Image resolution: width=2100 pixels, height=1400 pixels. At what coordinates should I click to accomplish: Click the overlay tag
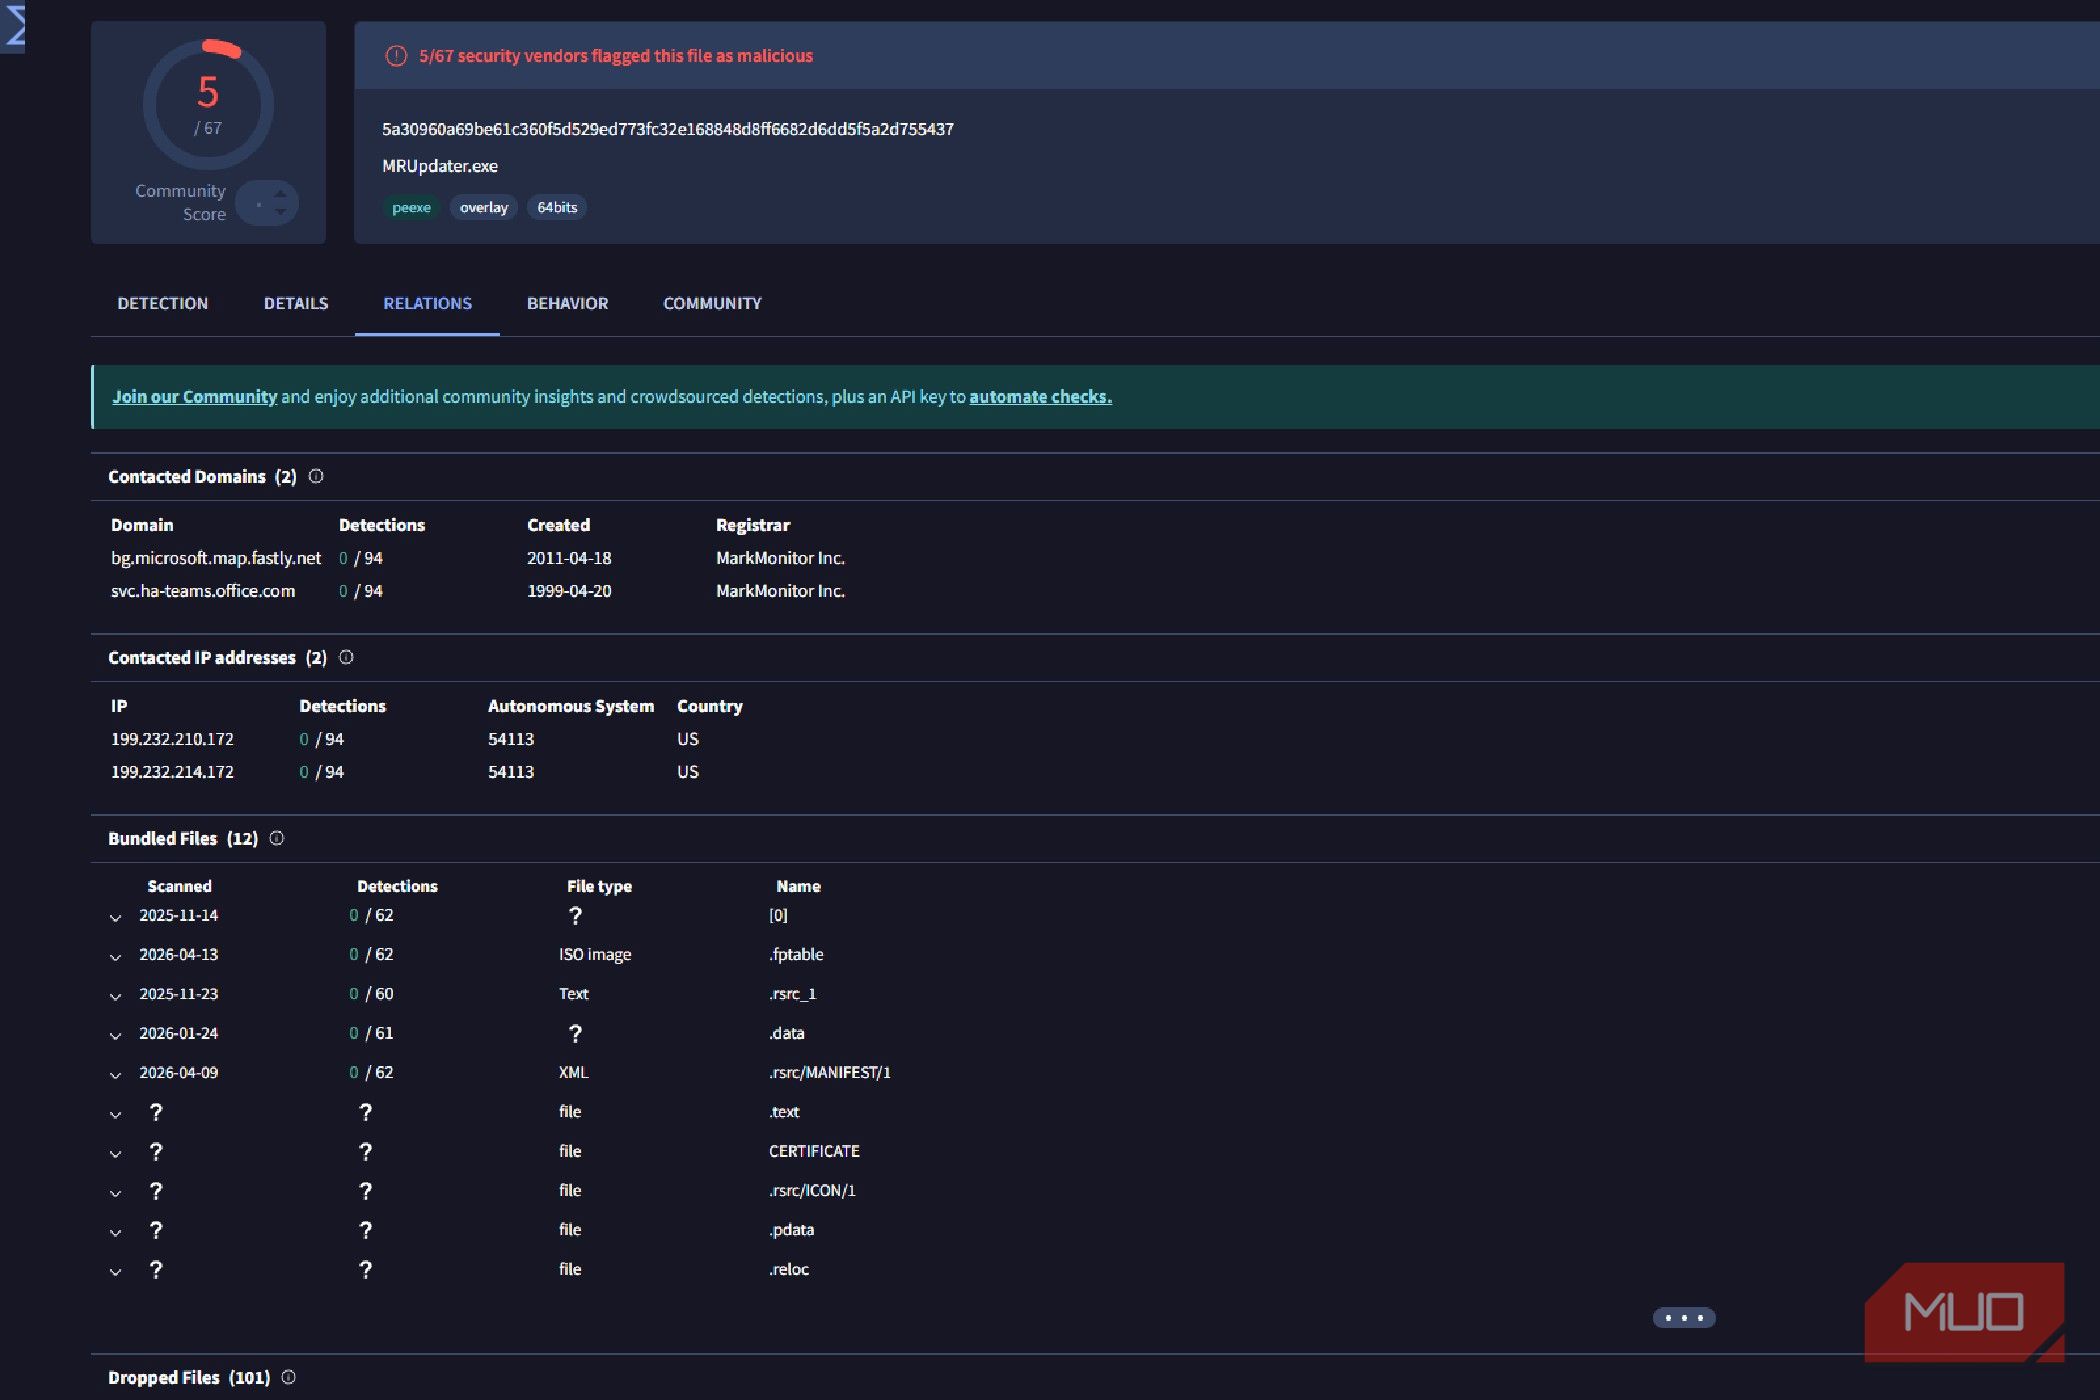[x=484, y=208]
